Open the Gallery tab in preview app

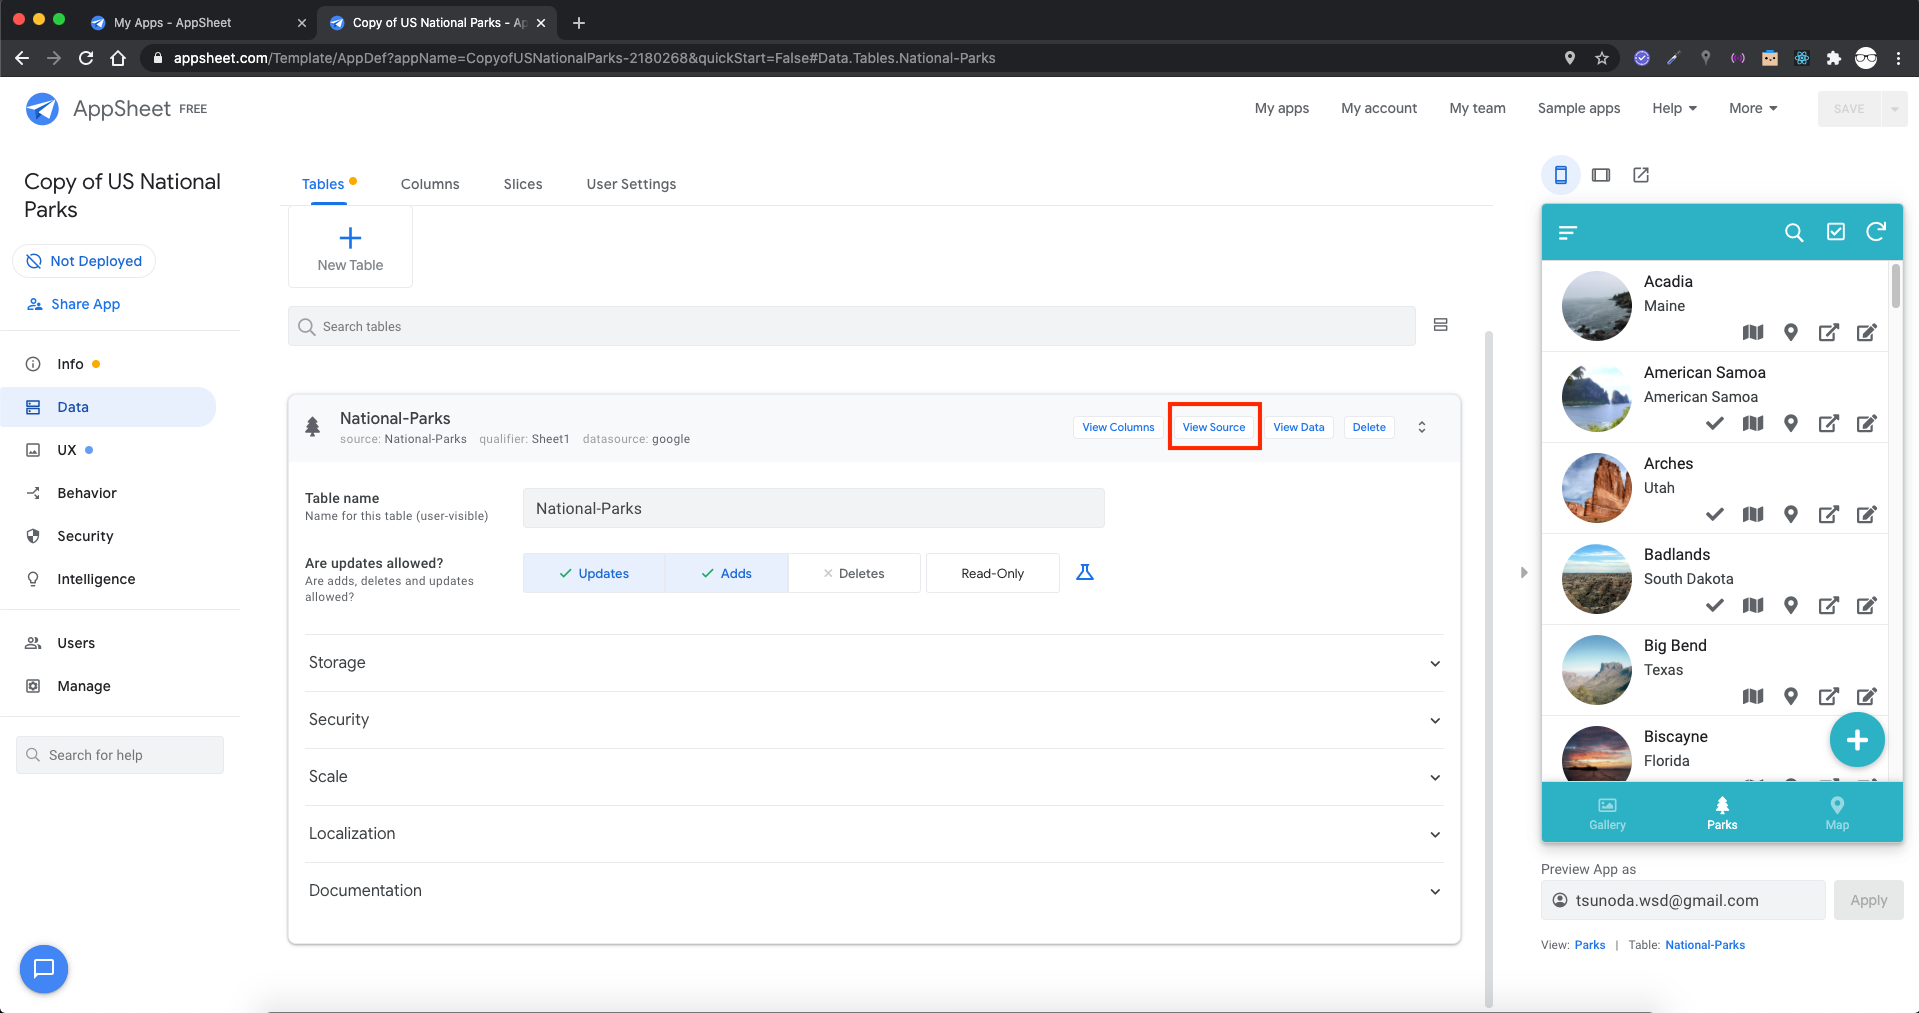coord(1607,813)
